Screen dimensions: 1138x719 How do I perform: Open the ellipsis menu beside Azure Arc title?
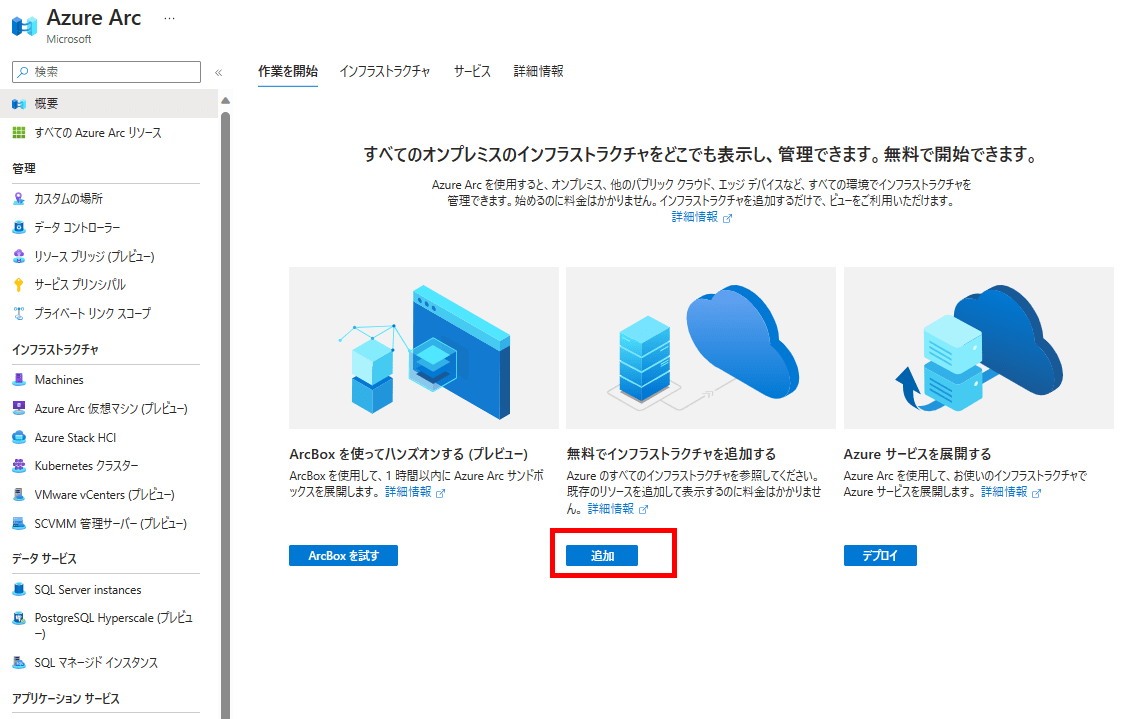(x=169, y=18)
